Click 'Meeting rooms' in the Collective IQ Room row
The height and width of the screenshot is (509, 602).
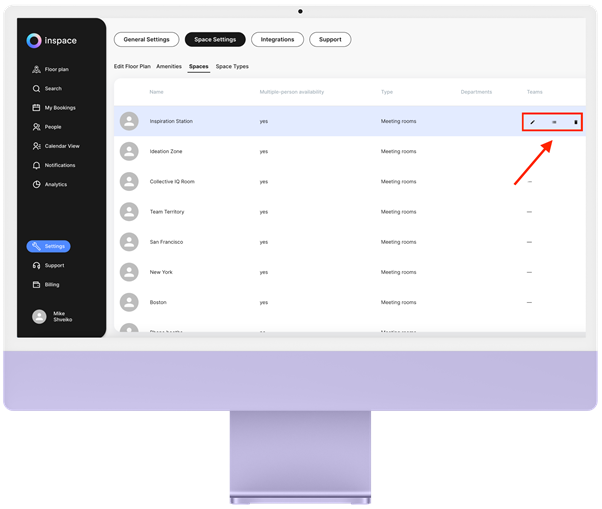[x=399, y=182]
